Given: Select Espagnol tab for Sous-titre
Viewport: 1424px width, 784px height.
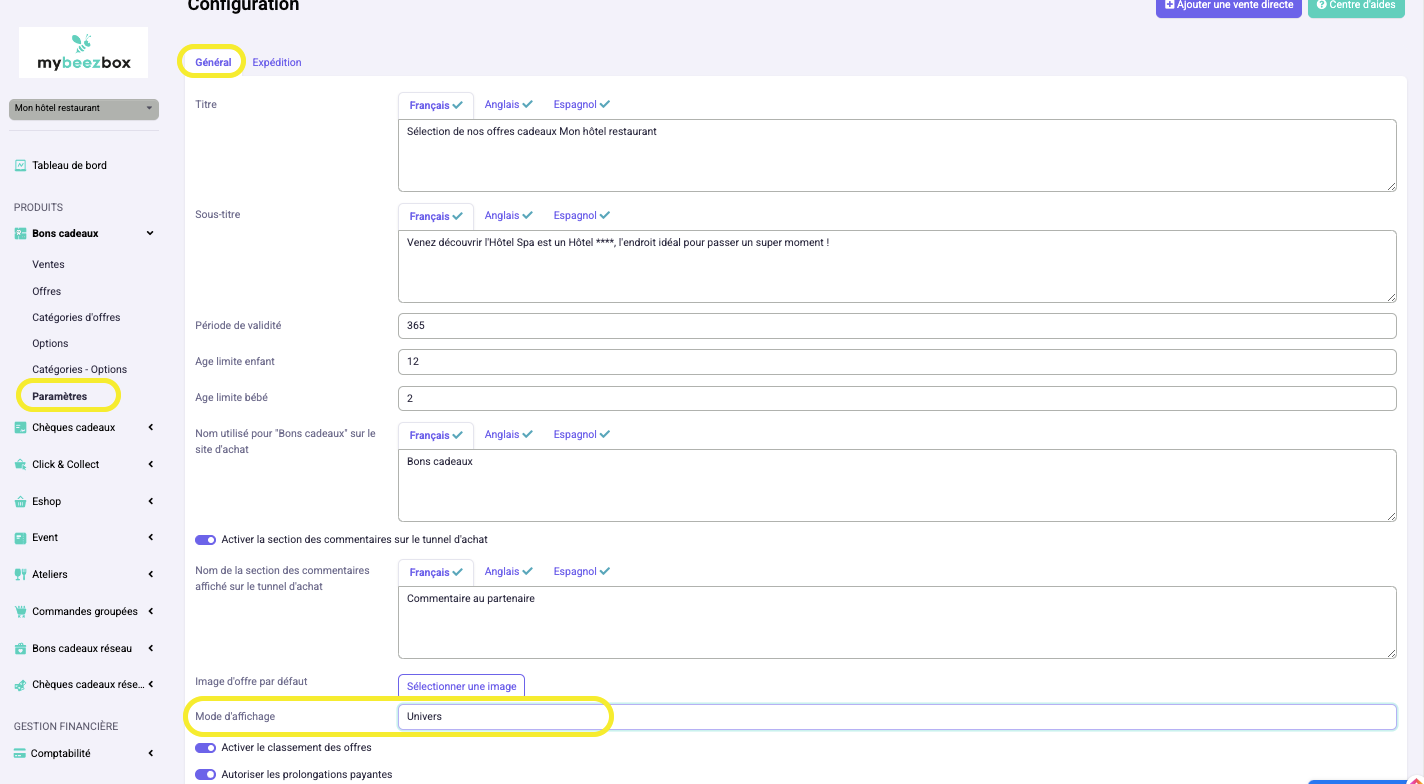Looking at the screenshot, I should (582, 215).
